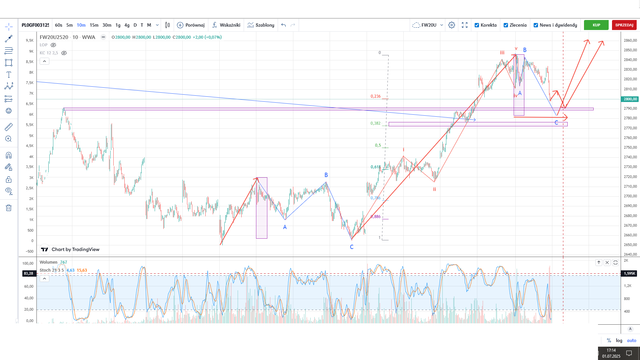640x360 pixels.
Task: Click the current price label on price axis
Action: 630,99
